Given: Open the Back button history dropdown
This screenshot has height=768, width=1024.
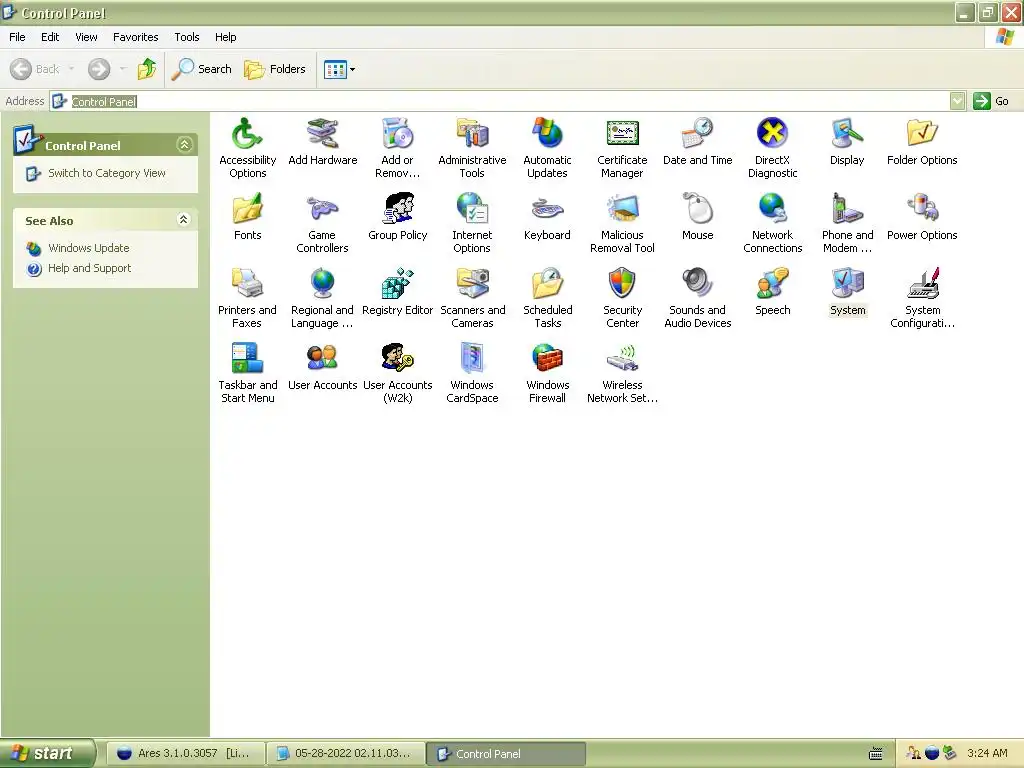Looking at the screenshot, I should pyautogui.click(x=71, y=69).
